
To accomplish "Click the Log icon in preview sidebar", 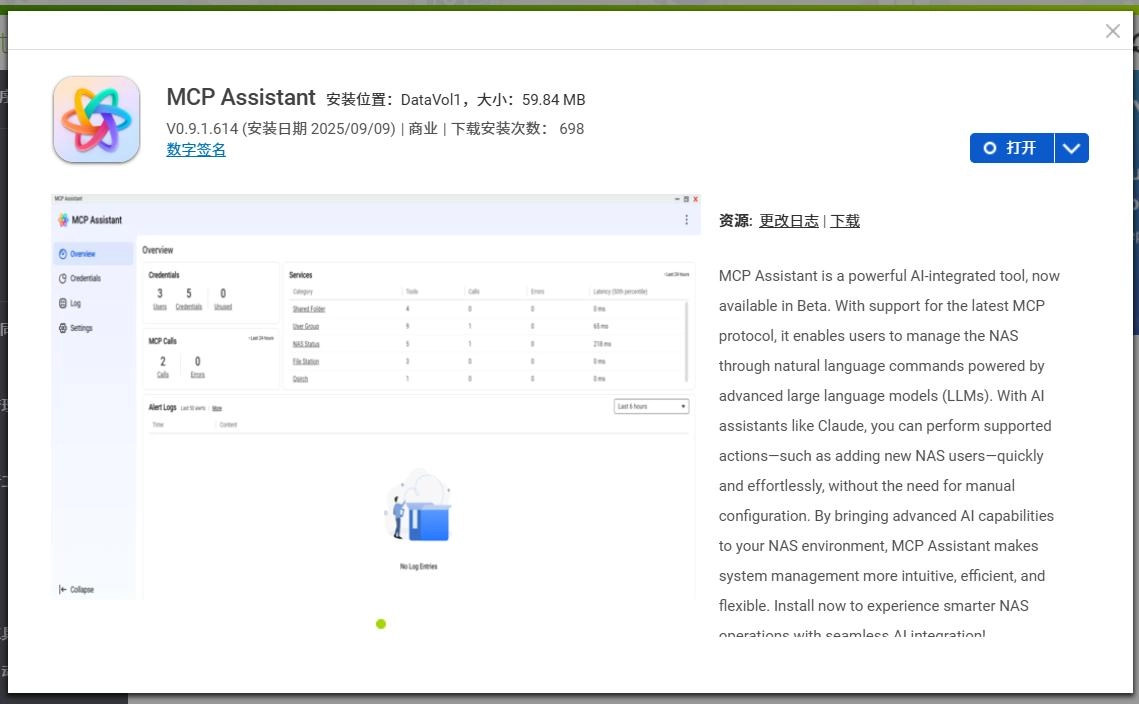I will tap(63, 303).
